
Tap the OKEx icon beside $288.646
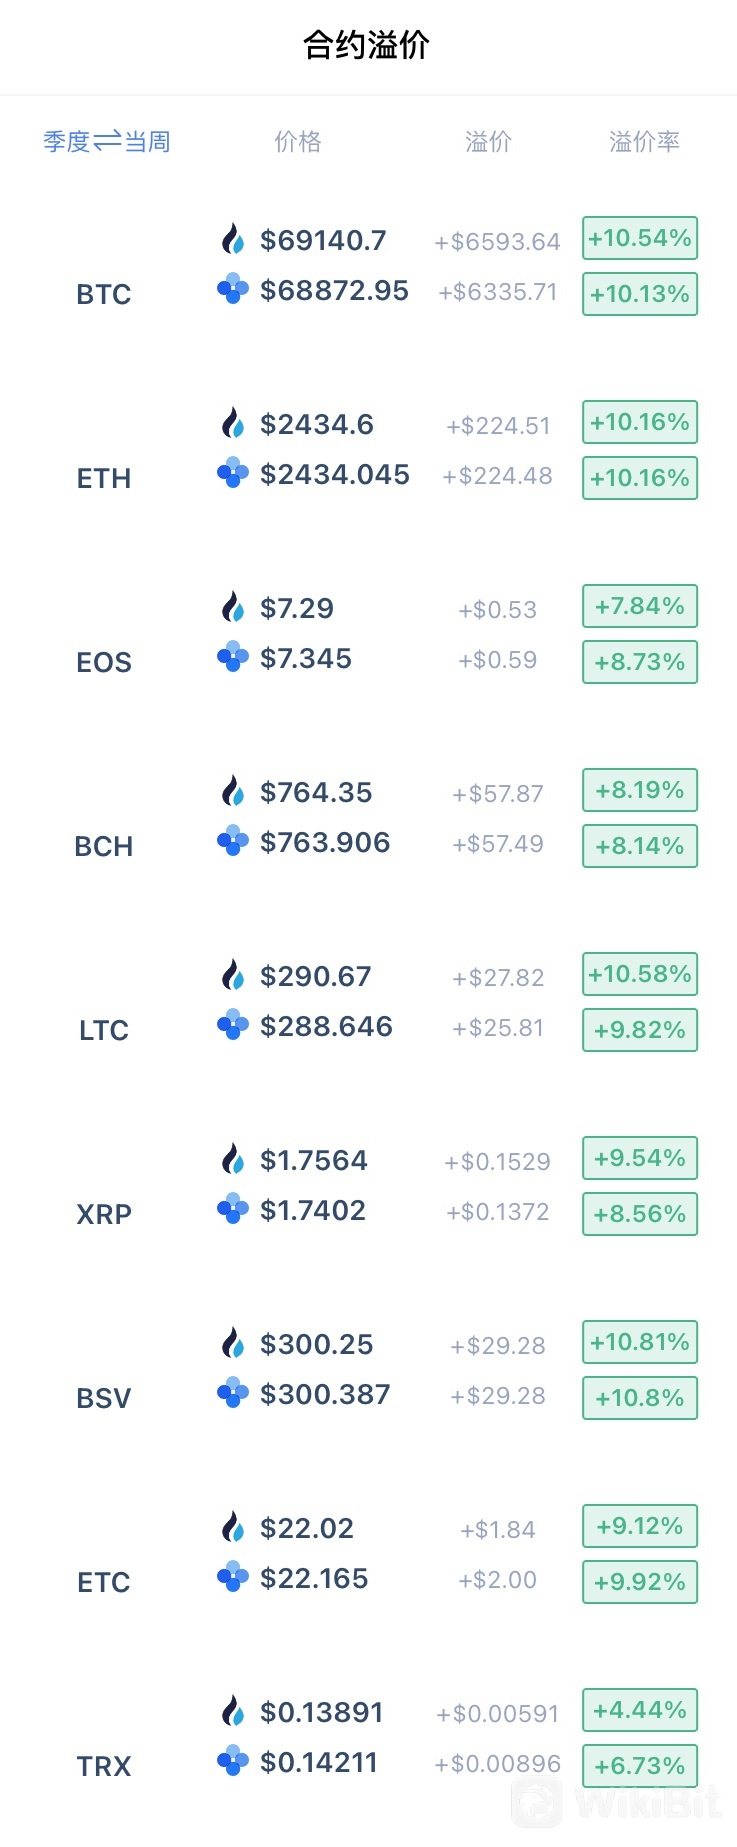coord(233,1025)
